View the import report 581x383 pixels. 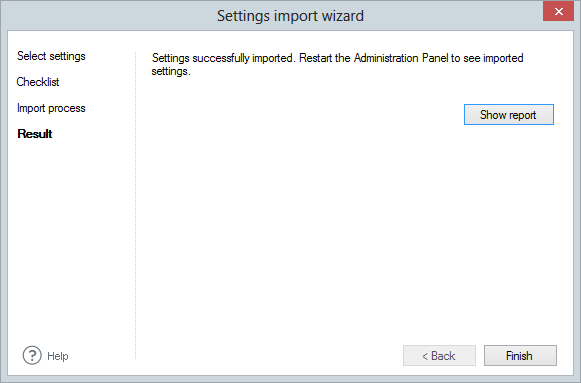click(509, 114)
